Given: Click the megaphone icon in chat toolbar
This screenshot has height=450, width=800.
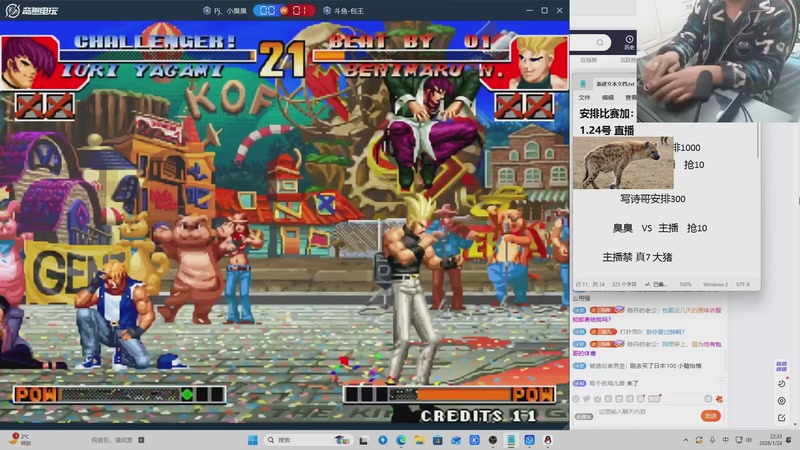Looking at the screenshot, I should (x=587, y=399).
